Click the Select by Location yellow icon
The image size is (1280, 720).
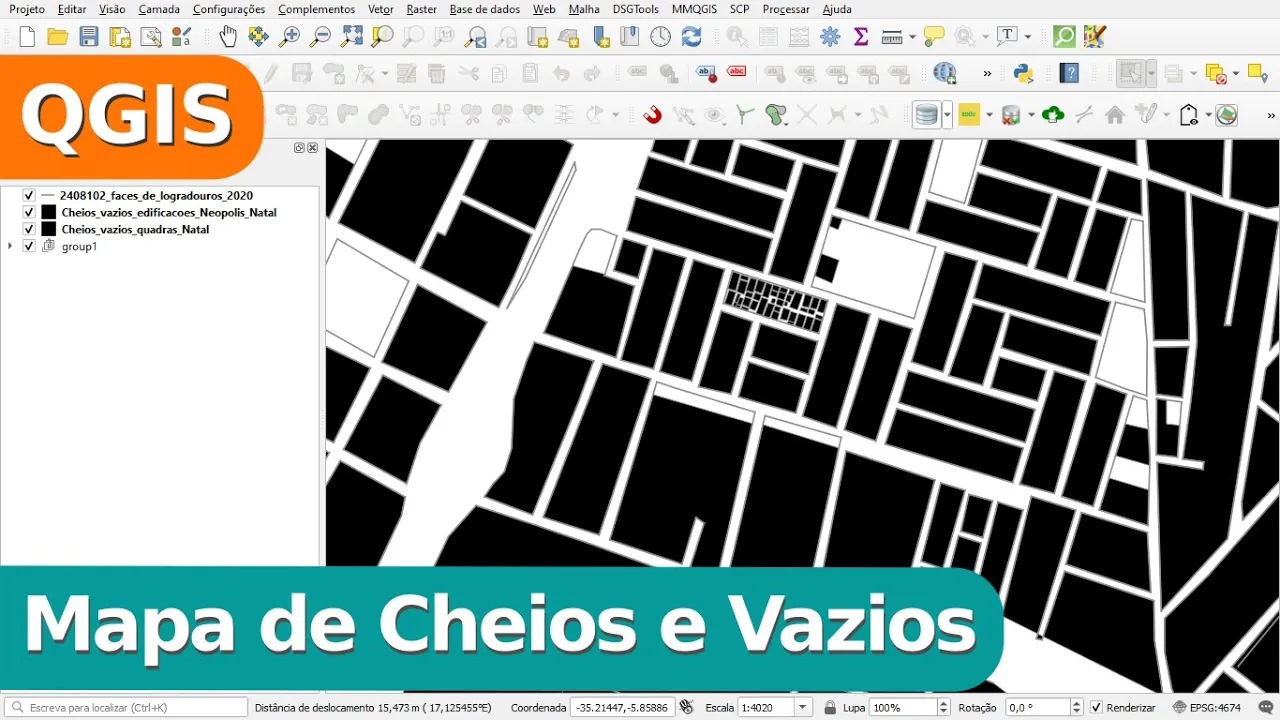pyautogui.click(x=1258, y=73)
